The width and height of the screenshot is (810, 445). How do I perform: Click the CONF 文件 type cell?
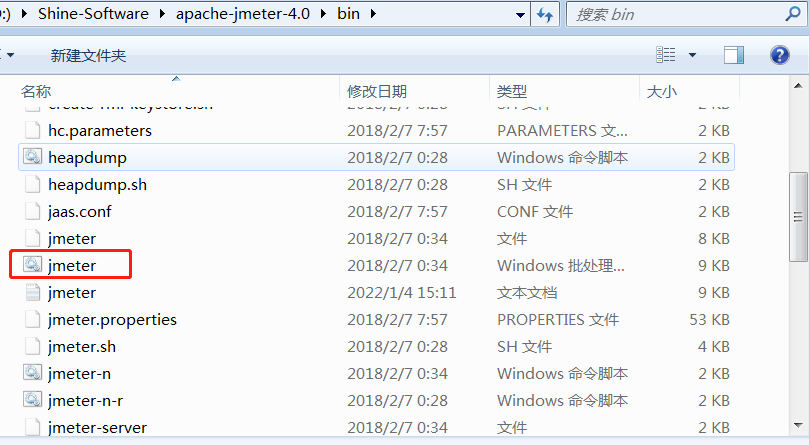coord(535,211)
